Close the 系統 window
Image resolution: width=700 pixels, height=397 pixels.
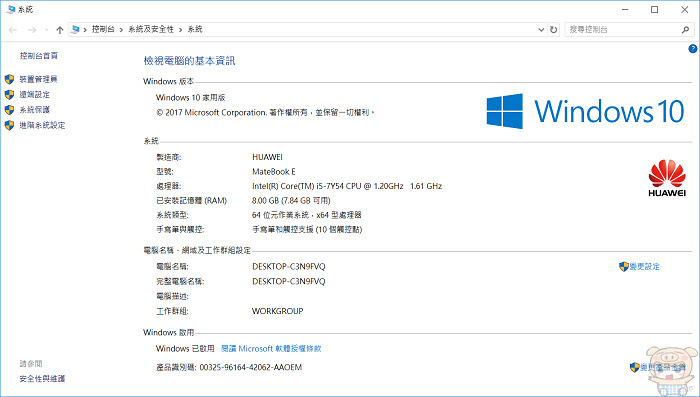click(x=684, y=9)
